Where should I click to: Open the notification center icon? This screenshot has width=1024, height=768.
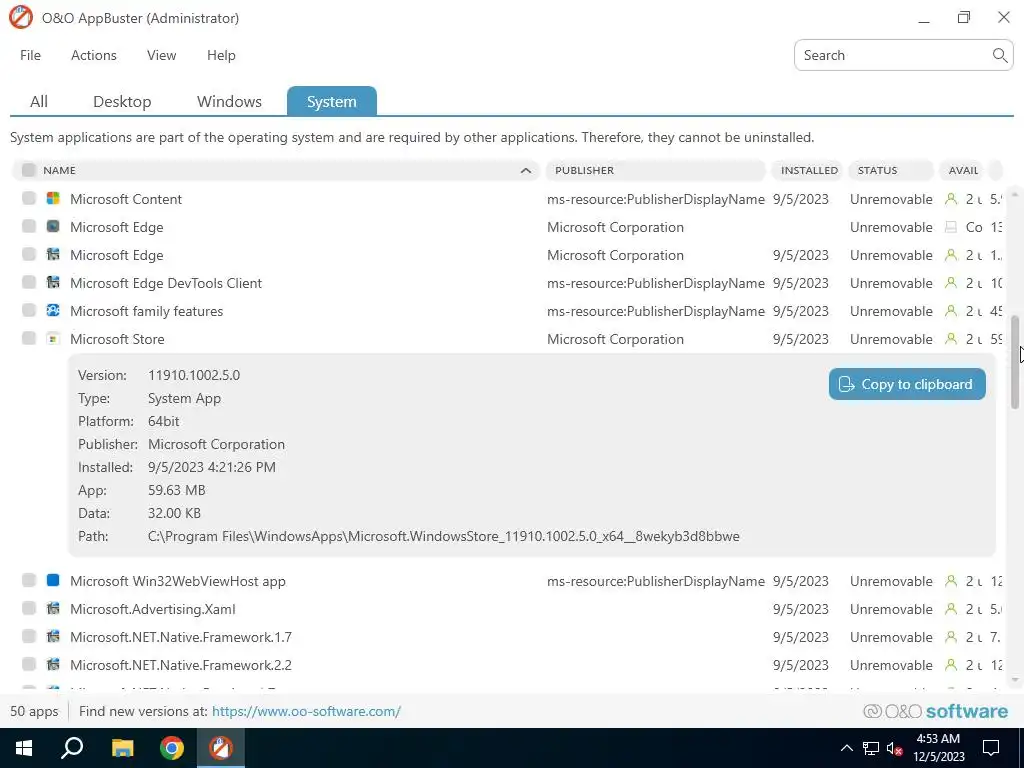point(991,748)
